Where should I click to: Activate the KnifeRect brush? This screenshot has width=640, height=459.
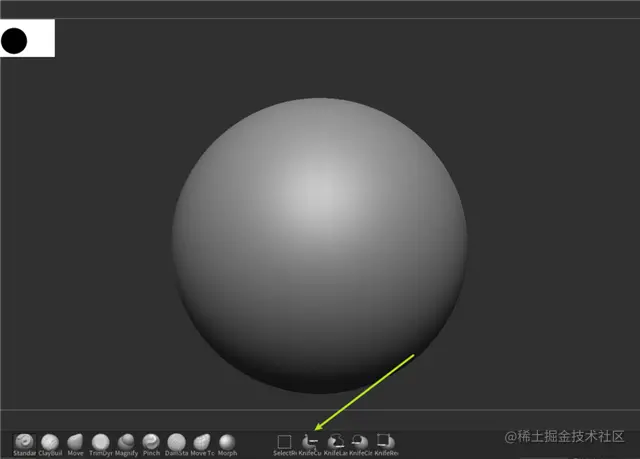tap(386, 445)
